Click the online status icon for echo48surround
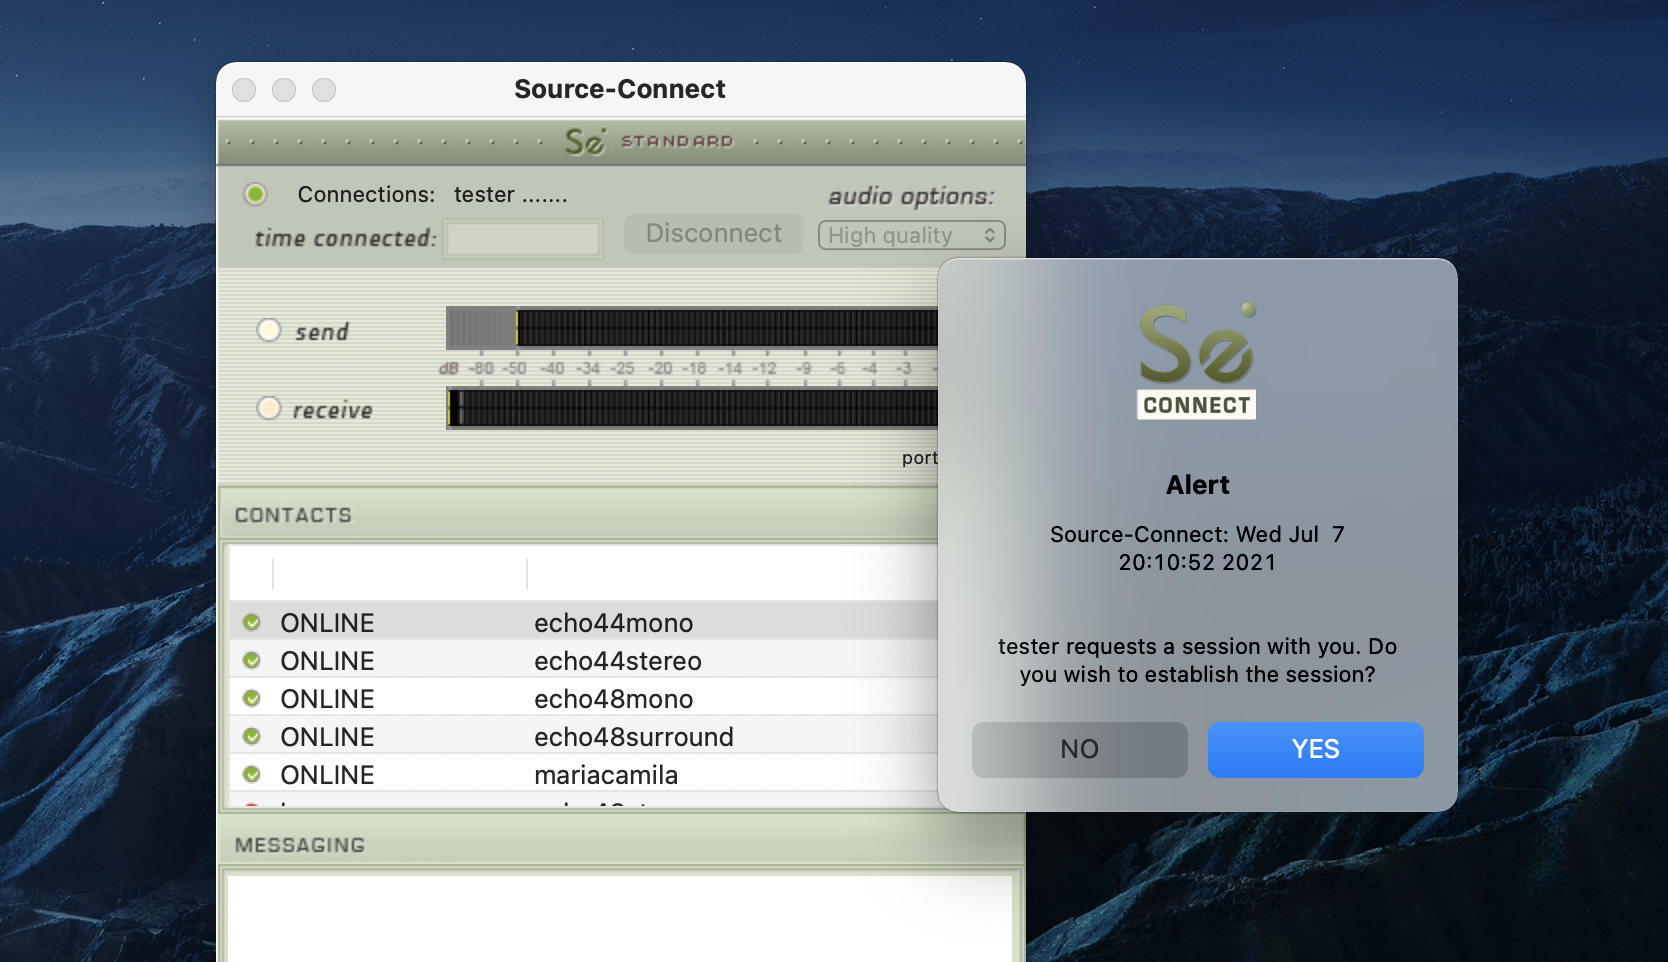The image size is (1668, 962). tap(252, 737)
